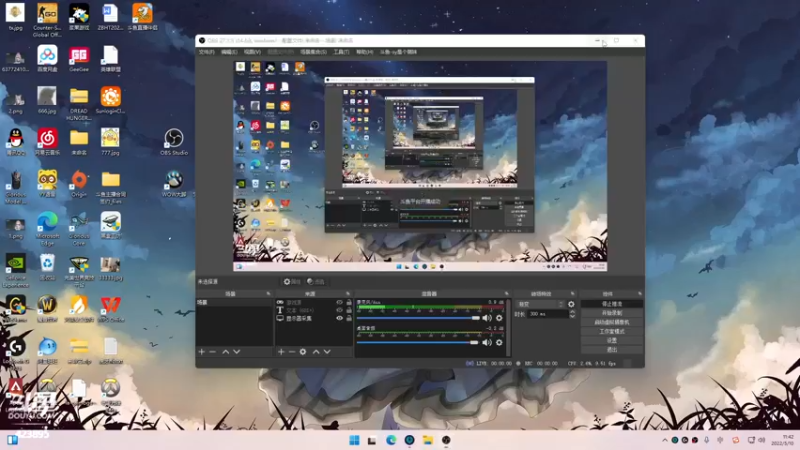This screenshot has height=450, width=800.
Task: Open 网易云音乐 desktop icon
Action: pos(47,142)
